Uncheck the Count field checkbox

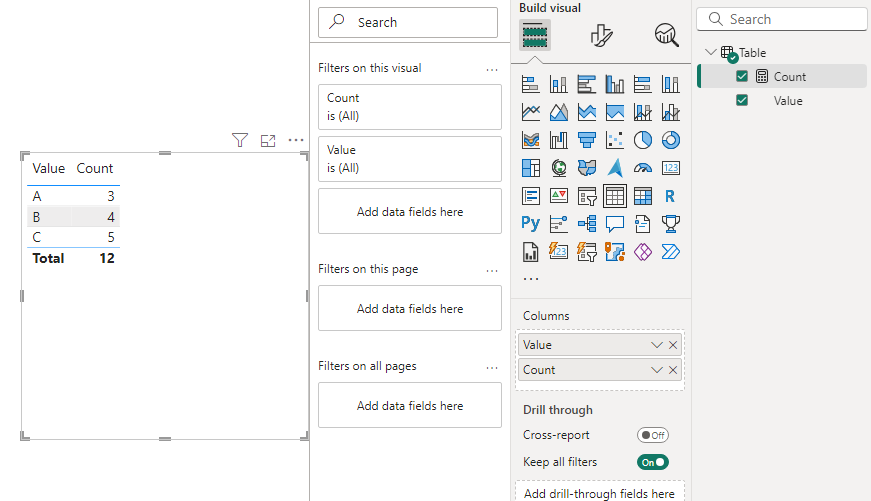[742, 76]
